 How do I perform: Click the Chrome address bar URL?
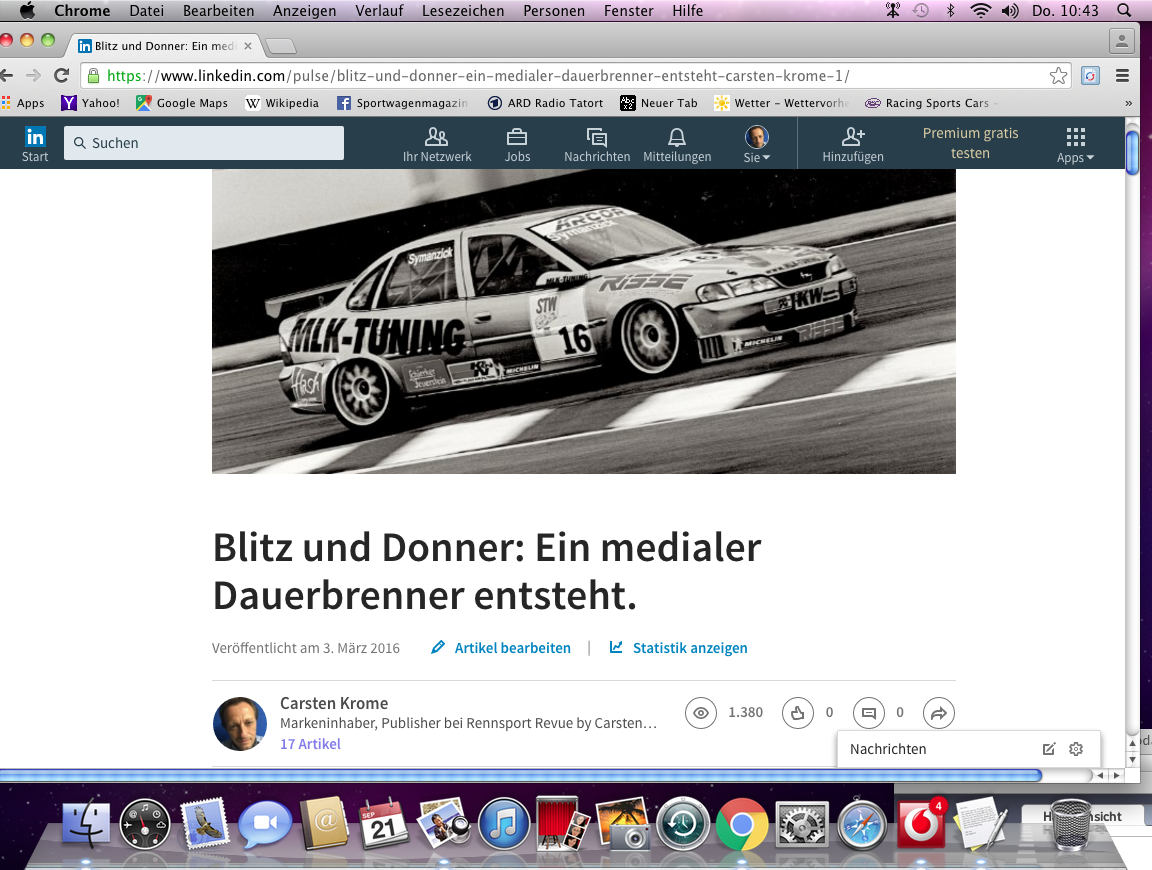point(478,76)
